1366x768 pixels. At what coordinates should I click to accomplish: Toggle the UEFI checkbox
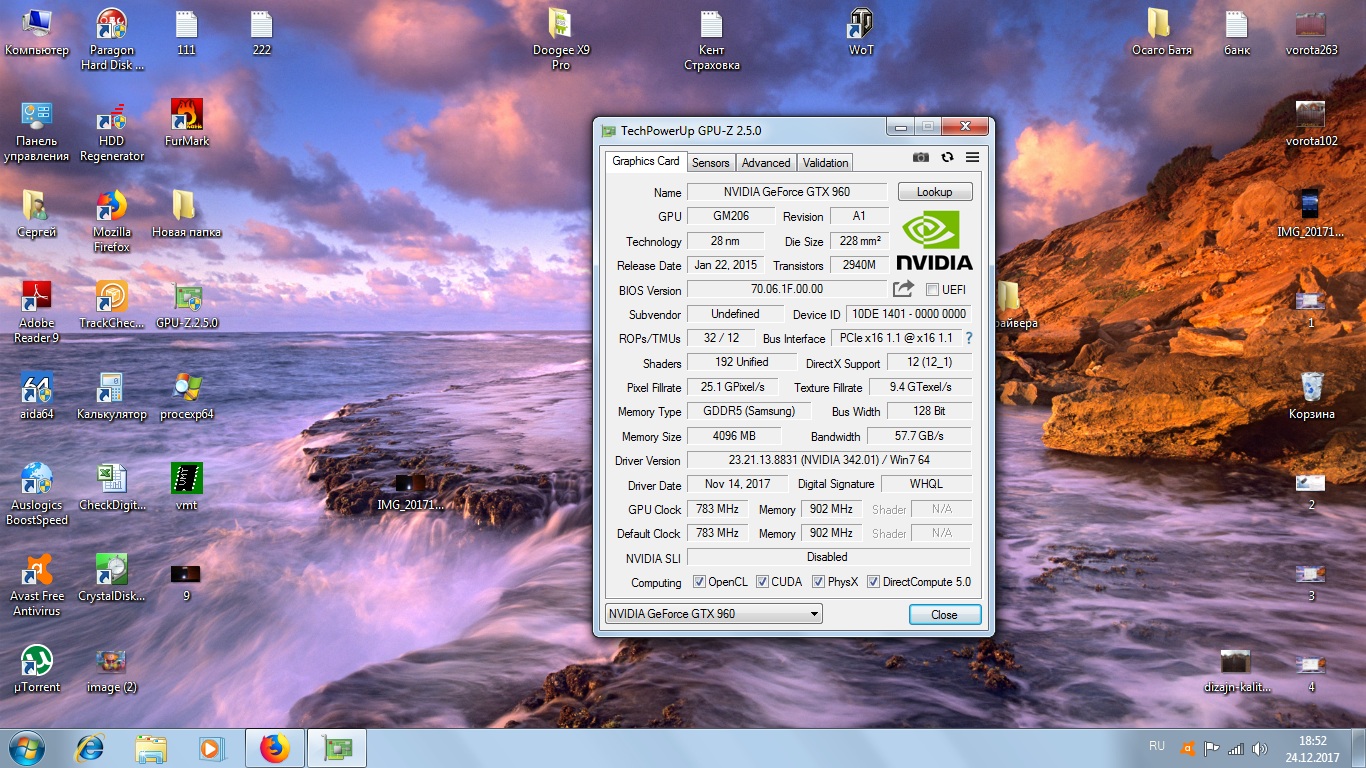tap(932, 290)
